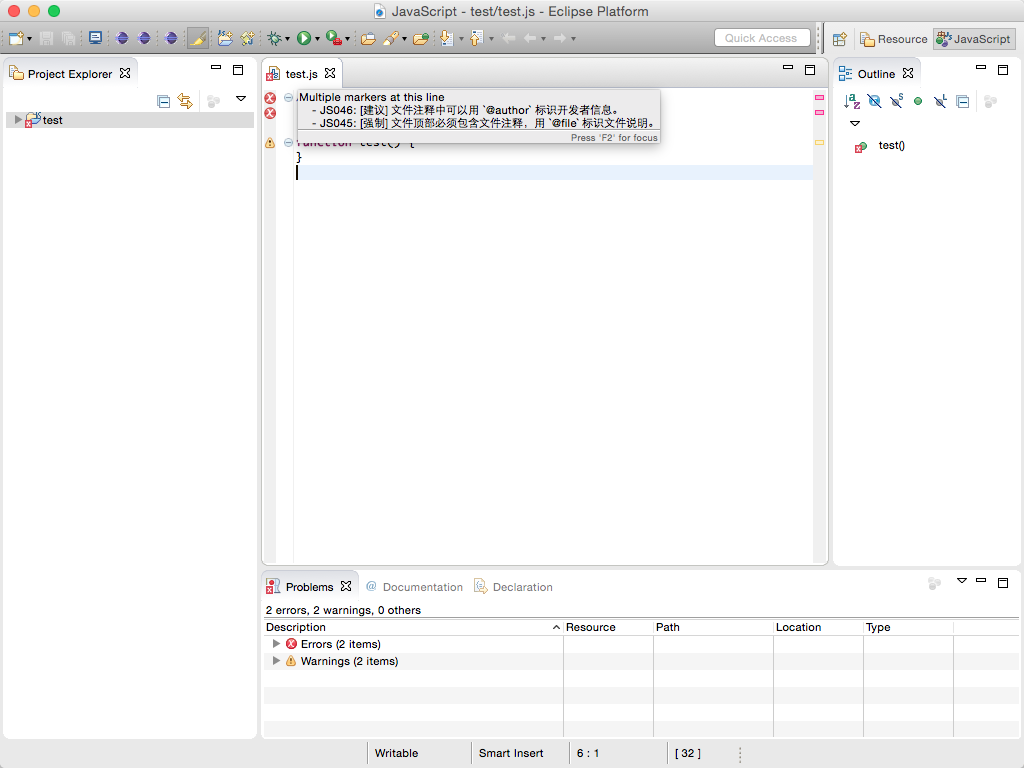Toggle Hide Local Types in Outline
The width and height of the screenshot is (1024, 768).
coord(940,101)
